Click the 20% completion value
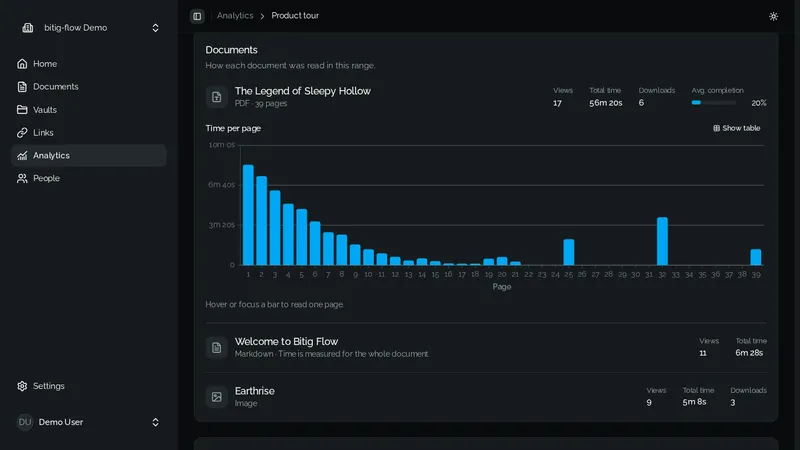This screenshot has width=800, height=450. pos(759,103)
